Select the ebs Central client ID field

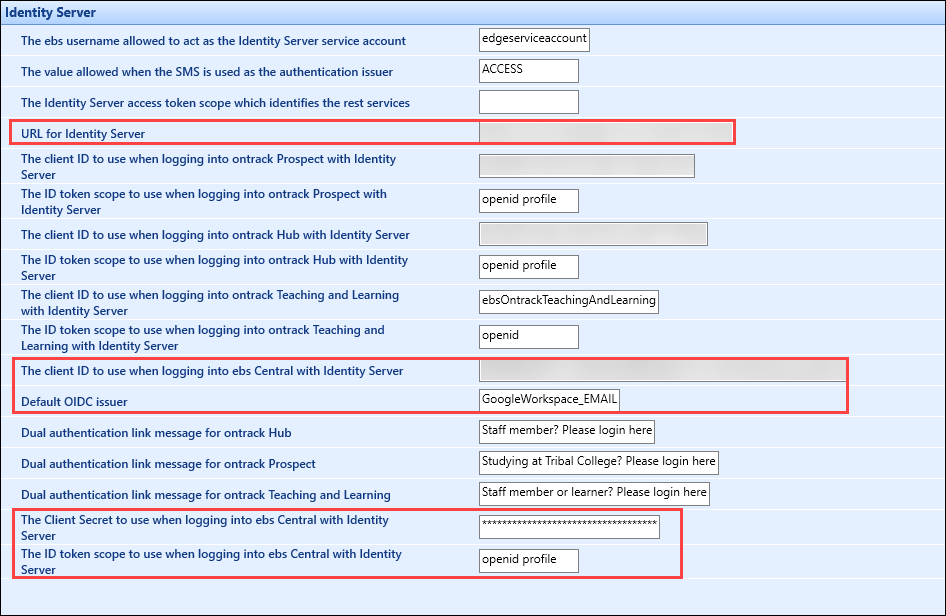point(660,370)
